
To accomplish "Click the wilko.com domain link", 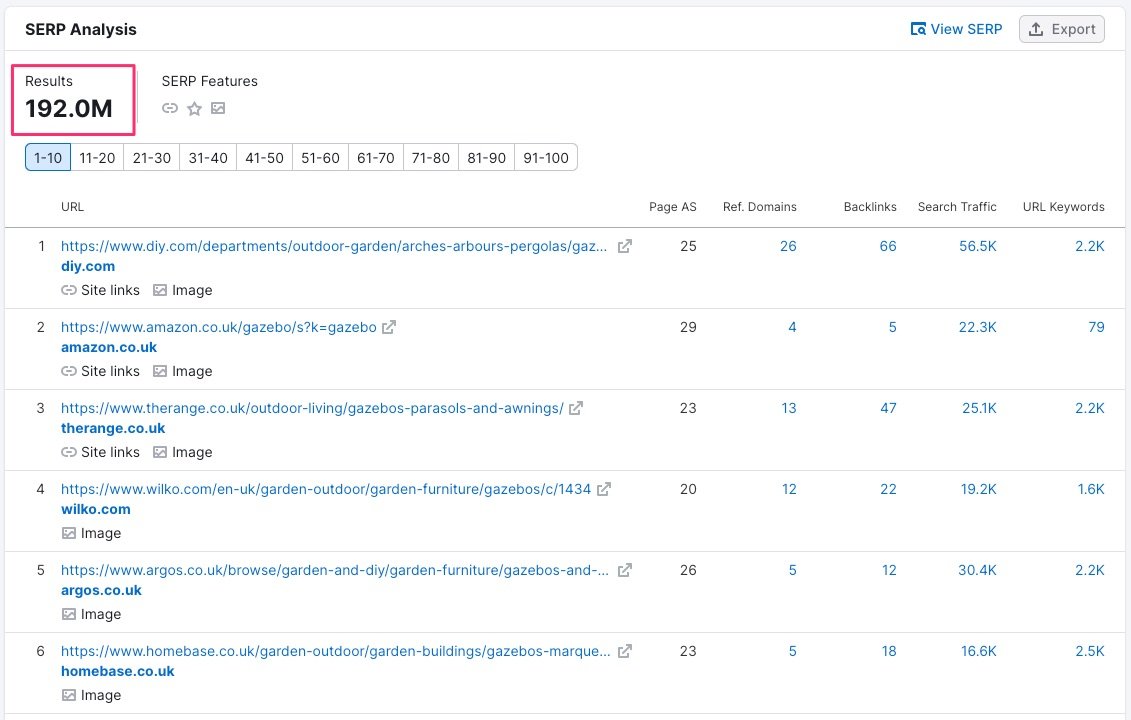I will [96, 509].
